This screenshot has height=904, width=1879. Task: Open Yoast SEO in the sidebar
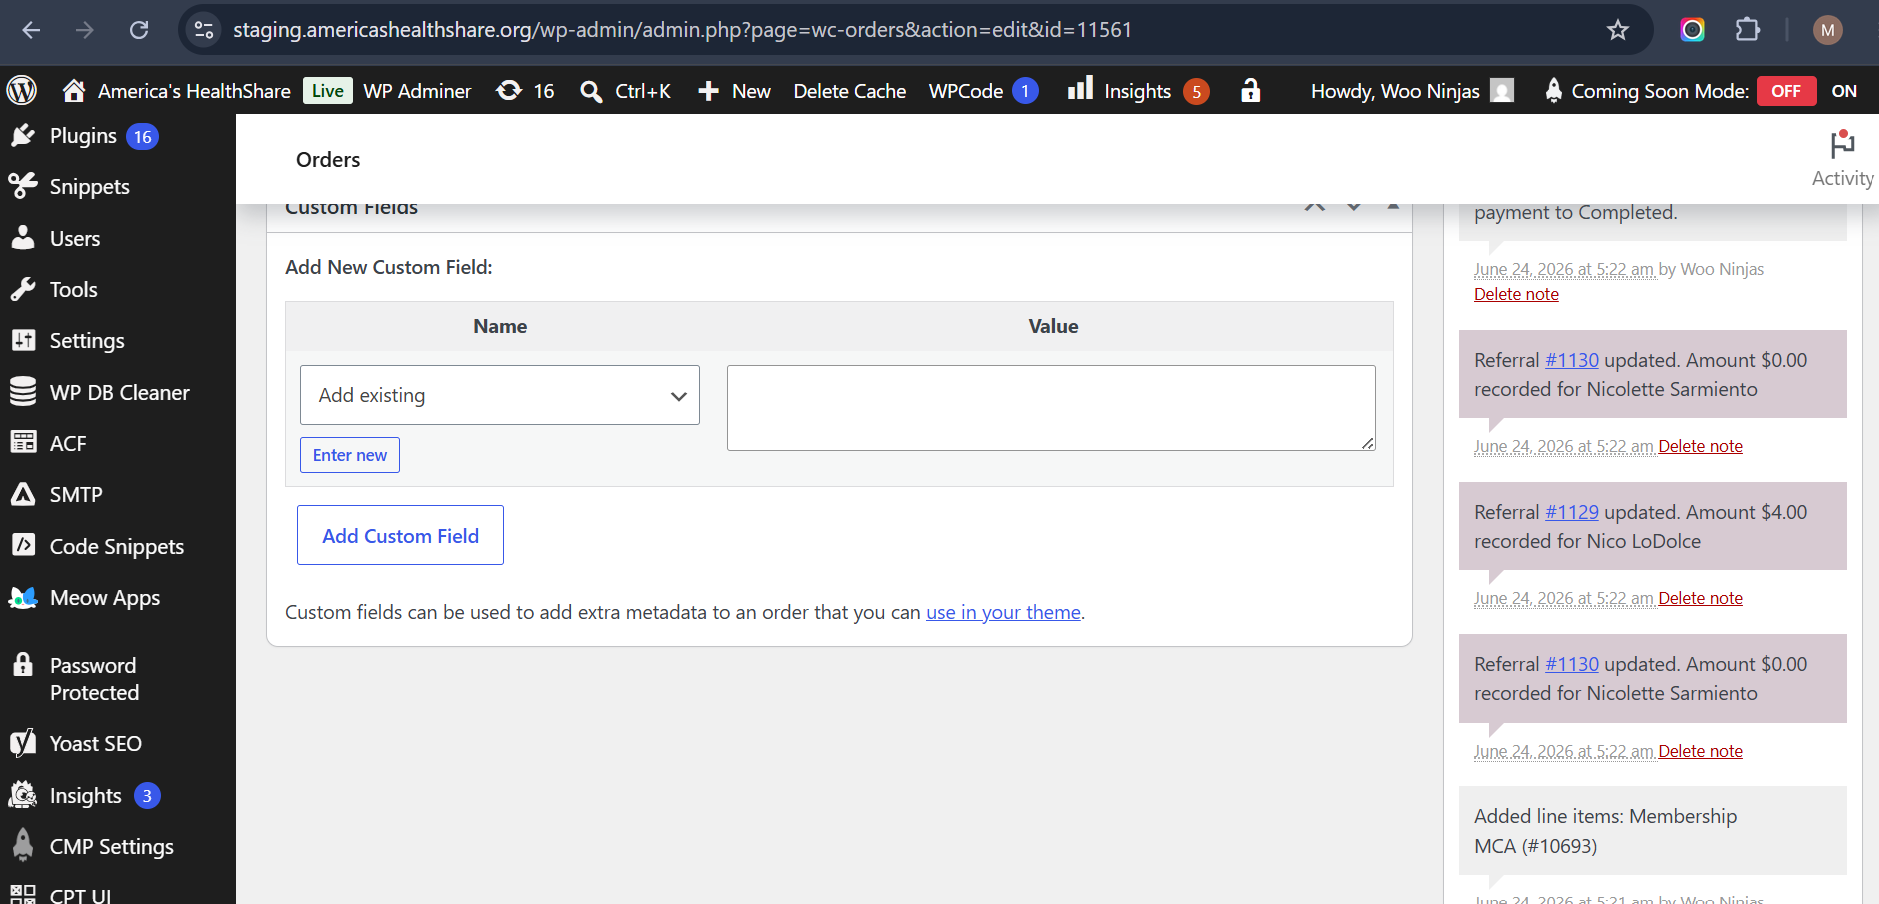point(95,744)
